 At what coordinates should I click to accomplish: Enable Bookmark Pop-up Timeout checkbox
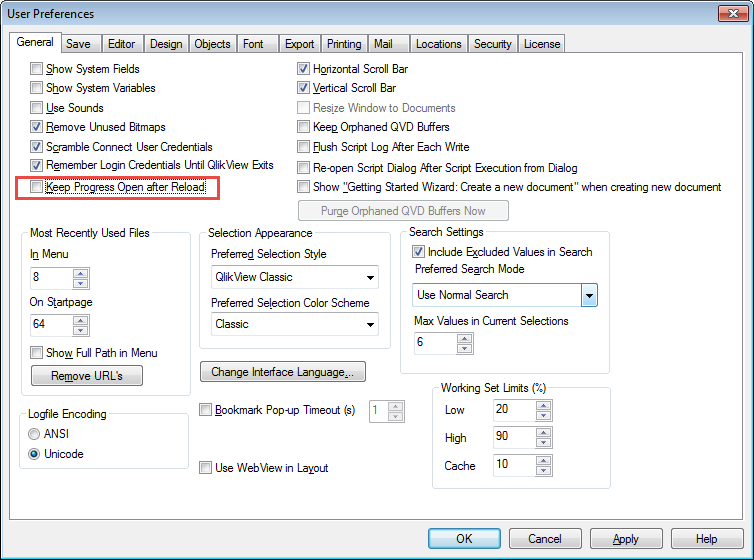coord(205,410)
